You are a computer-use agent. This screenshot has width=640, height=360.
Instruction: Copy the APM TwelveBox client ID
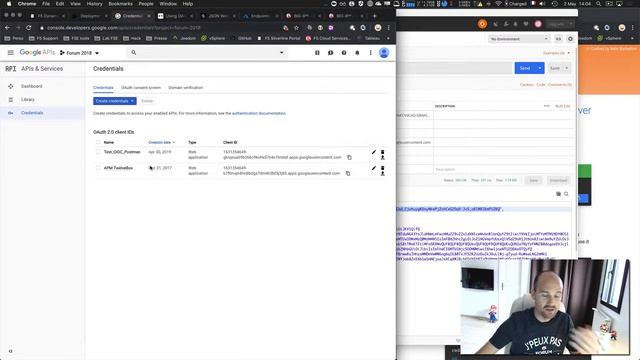[348, 173]
